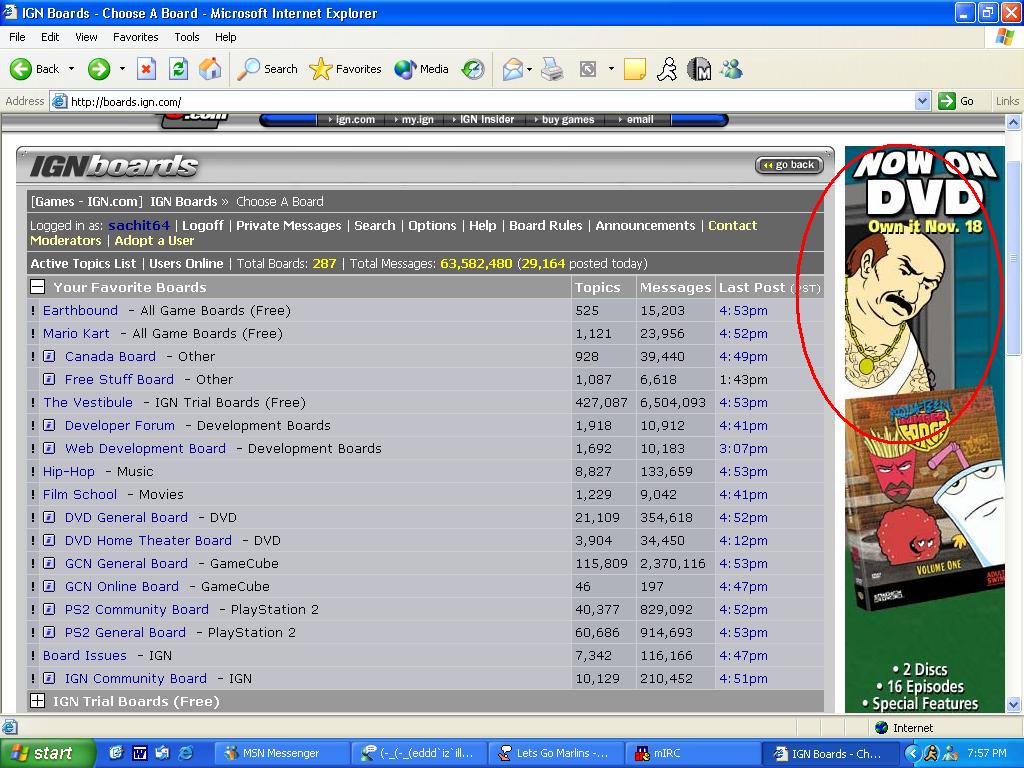1024x768 pixels.
Task: Click the info icon beside DVD General Board
Action: click(49, 517)
